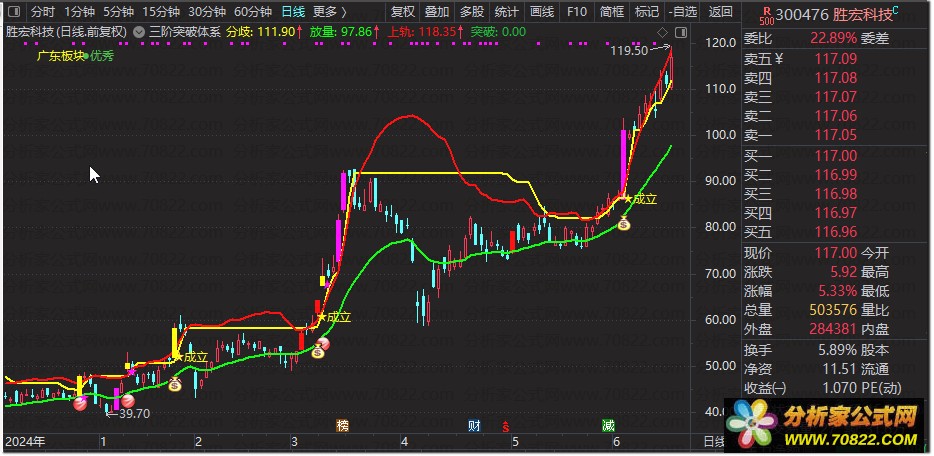Click the 涨幅 value 5.33%
Image resolution: width=934 pixels, height=456 pixels.
tap(836, 291)
